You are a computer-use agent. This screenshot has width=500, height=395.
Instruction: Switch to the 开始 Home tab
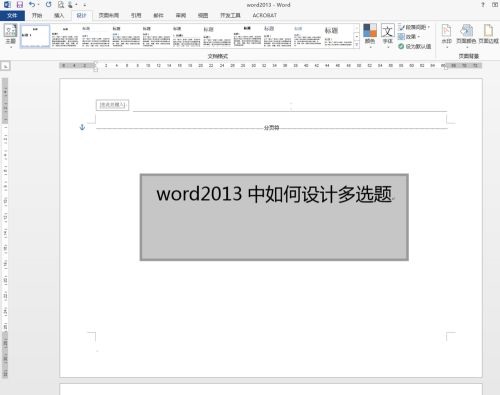click(37, 15)
